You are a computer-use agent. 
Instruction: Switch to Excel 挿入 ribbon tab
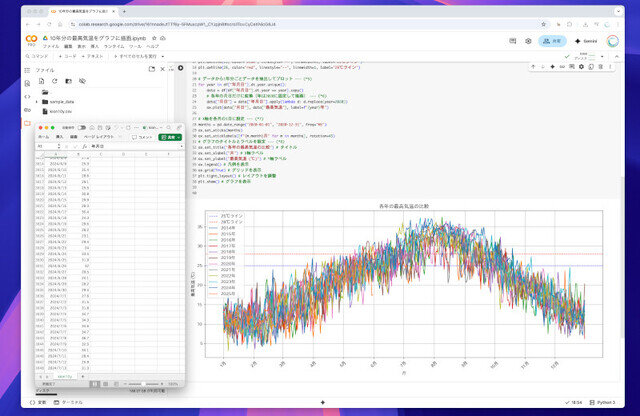click(59, 137)
